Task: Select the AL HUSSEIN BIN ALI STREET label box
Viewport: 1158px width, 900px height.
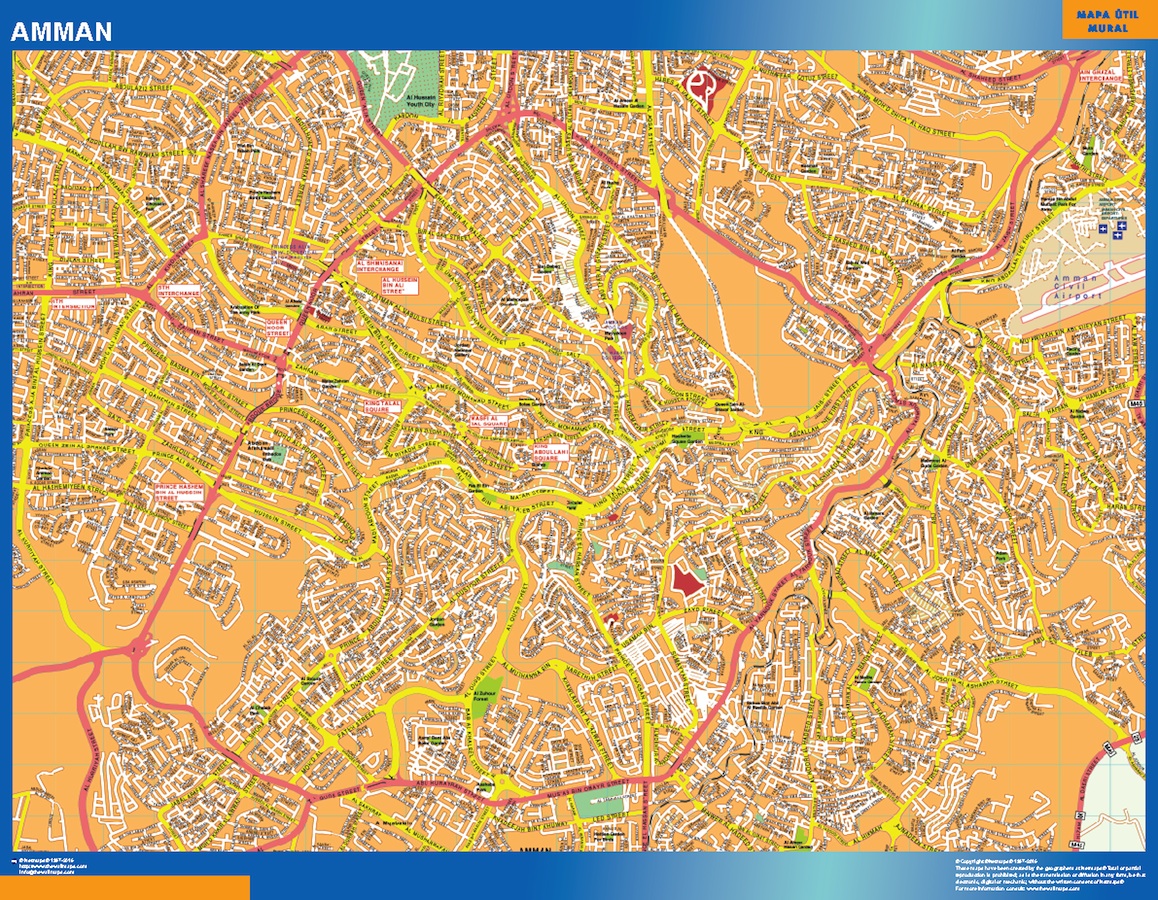Action: tap(400, 286)
